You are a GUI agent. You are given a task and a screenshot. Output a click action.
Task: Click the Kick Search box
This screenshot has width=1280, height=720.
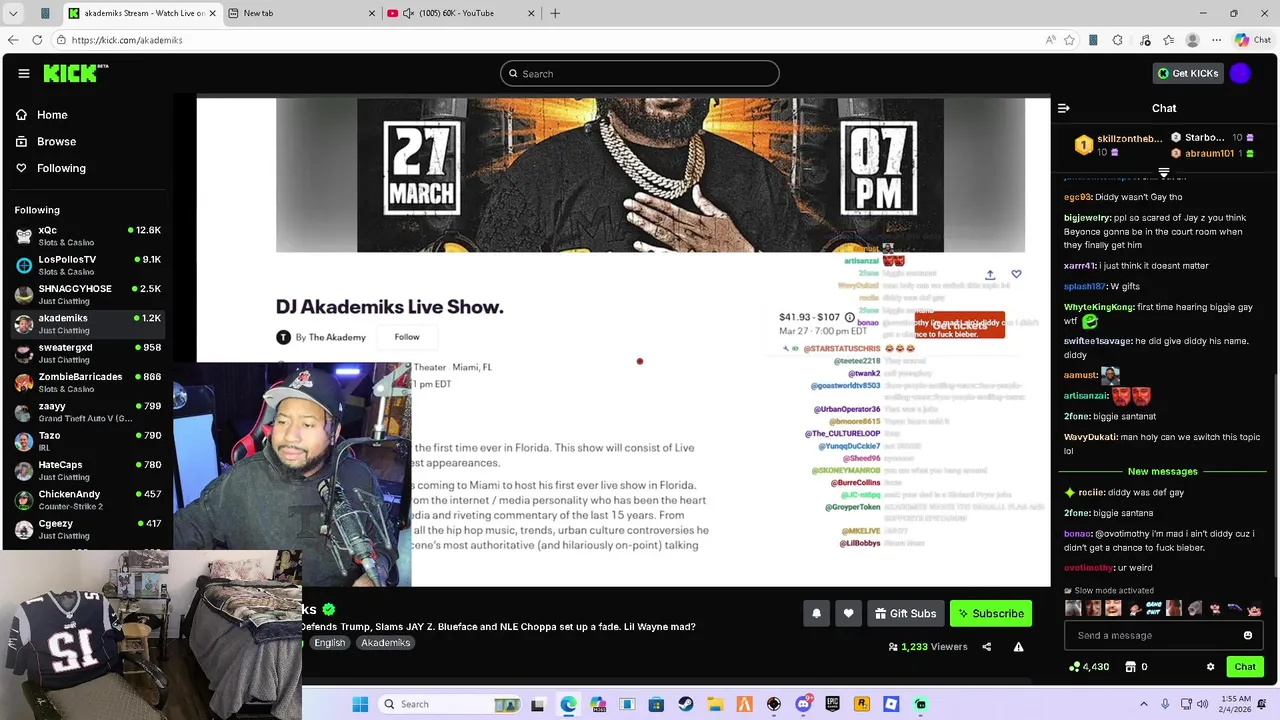tap(640, 73)
